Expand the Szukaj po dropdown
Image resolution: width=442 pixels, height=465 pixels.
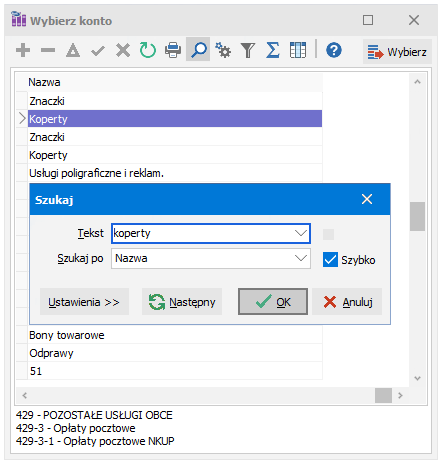click(x=301, y=258)
